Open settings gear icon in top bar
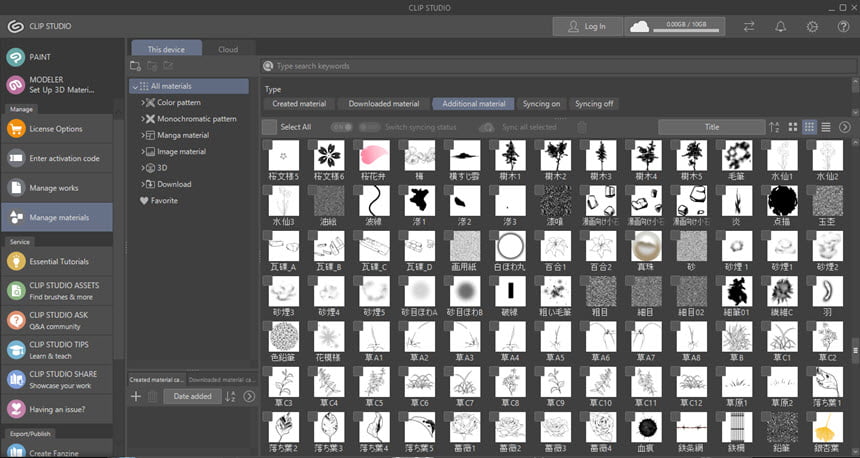The width and height of the screenshot is (860, 458). click(x=812, y=26)
